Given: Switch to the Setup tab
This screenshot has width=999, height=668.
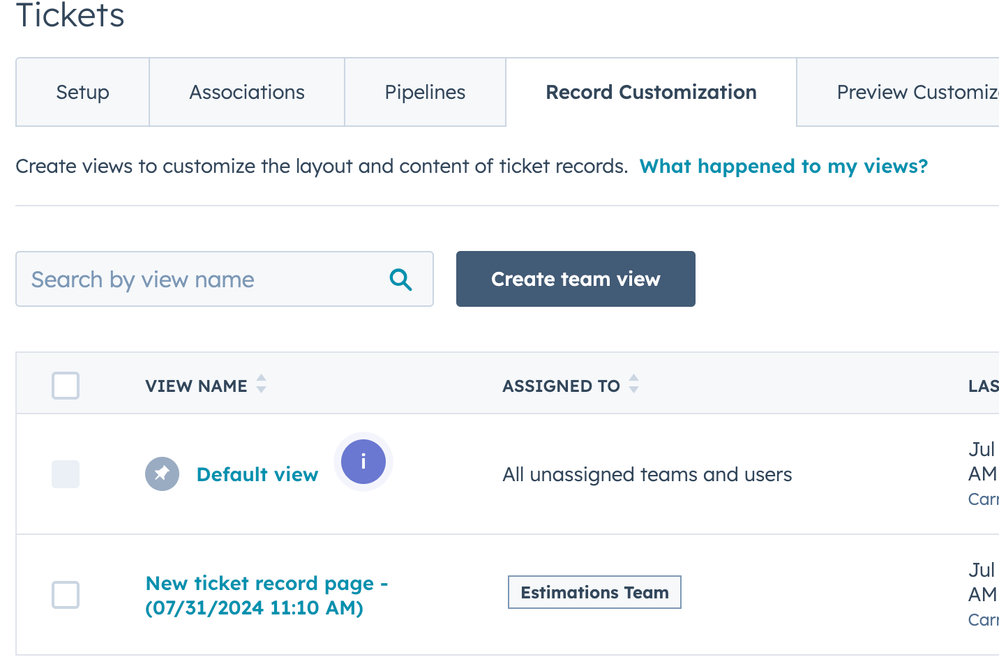Looking at the screenshot, I should (83, 92).
